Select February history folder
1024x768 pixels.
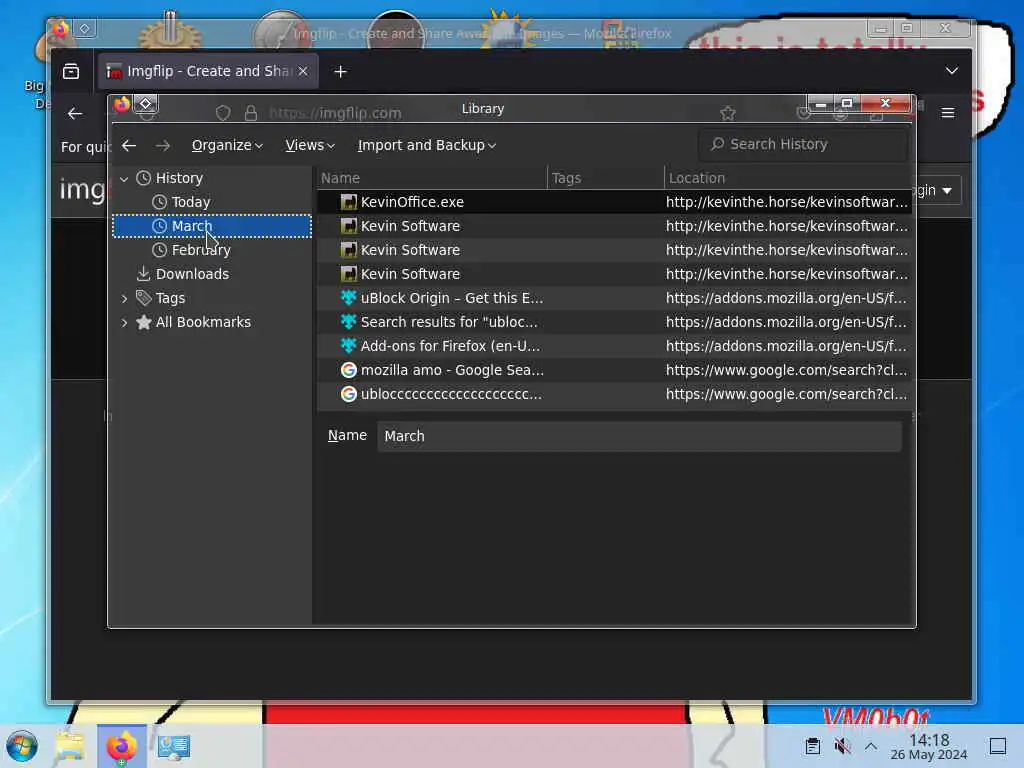tap(200, 250)
